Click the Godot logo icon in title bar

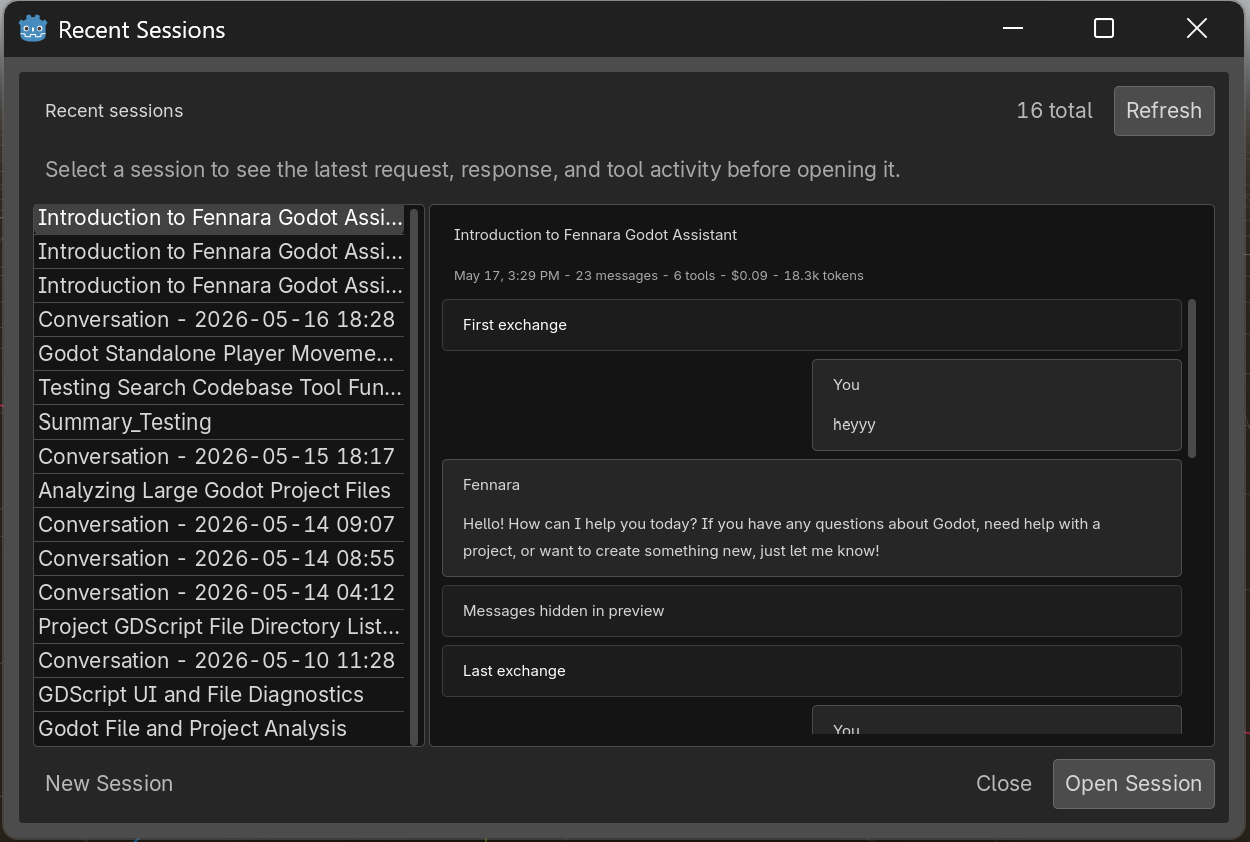point(33,29)
